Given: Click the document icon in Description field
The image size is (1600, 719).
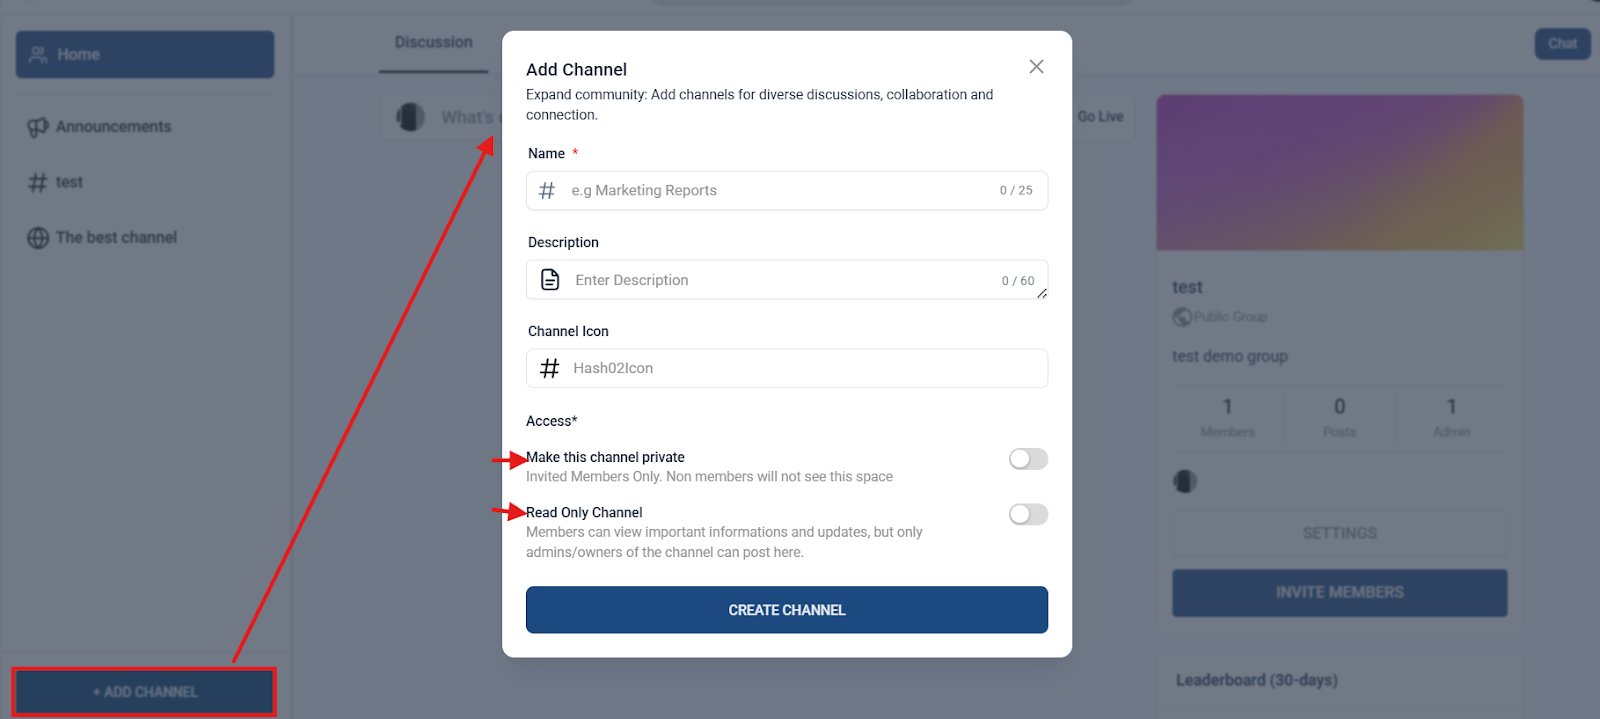Looking at the screenshot, I should 550,280.
